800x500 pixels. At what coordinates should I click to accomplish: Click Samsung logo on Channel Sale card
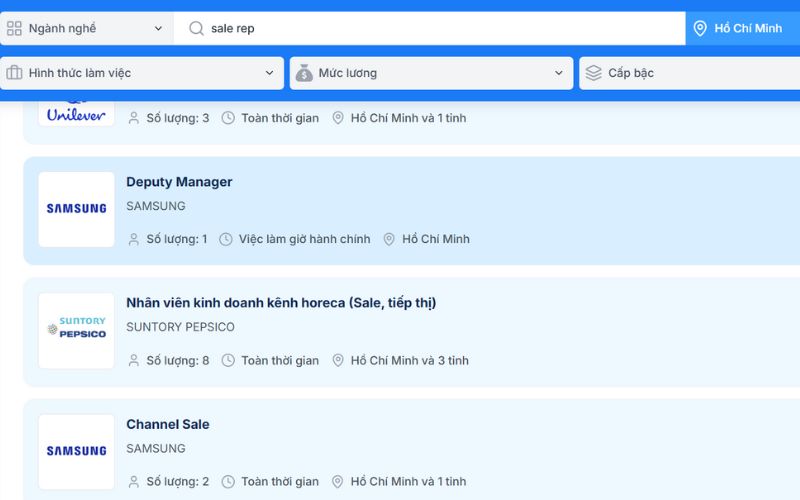coord(77,452)
